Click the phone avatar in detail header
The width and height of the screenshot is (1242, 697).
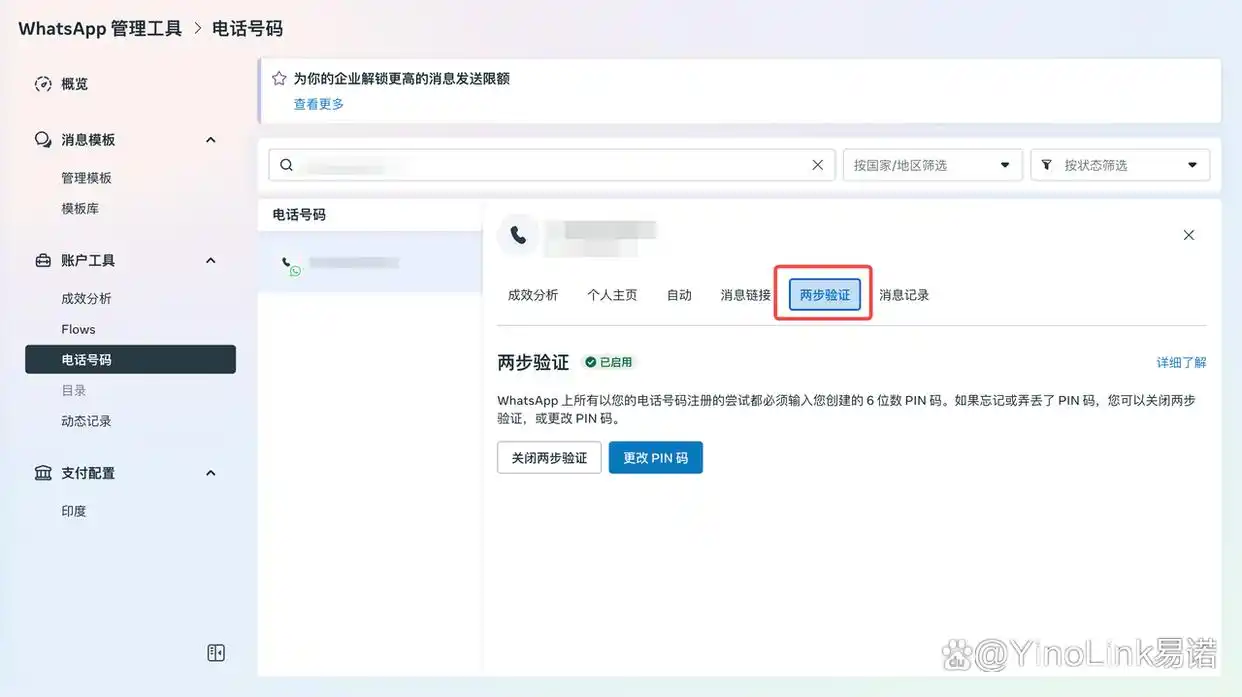coord(518,235)
